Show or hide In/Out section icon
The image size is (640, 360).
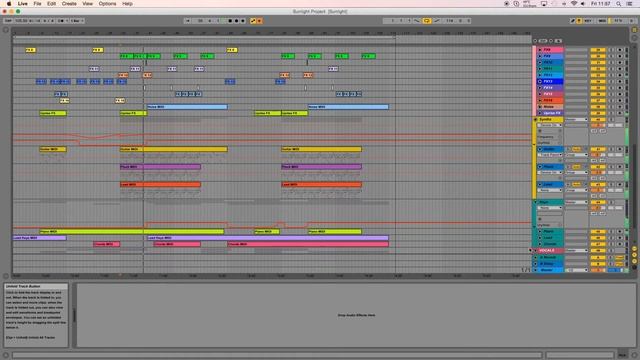pyautogui.click(x=634, y=248)
